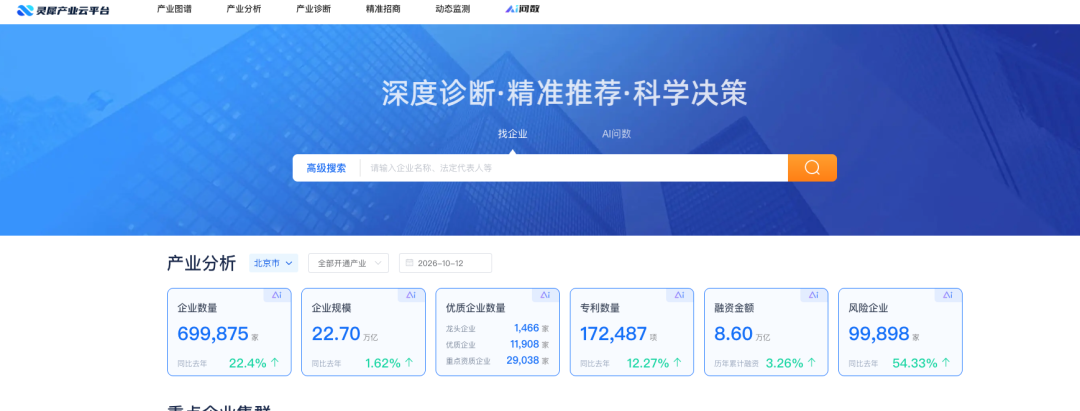This screenshot has width=1080, height=411.
Task: Click the AI badge on 风险企业 card
Action: [948, 295]
